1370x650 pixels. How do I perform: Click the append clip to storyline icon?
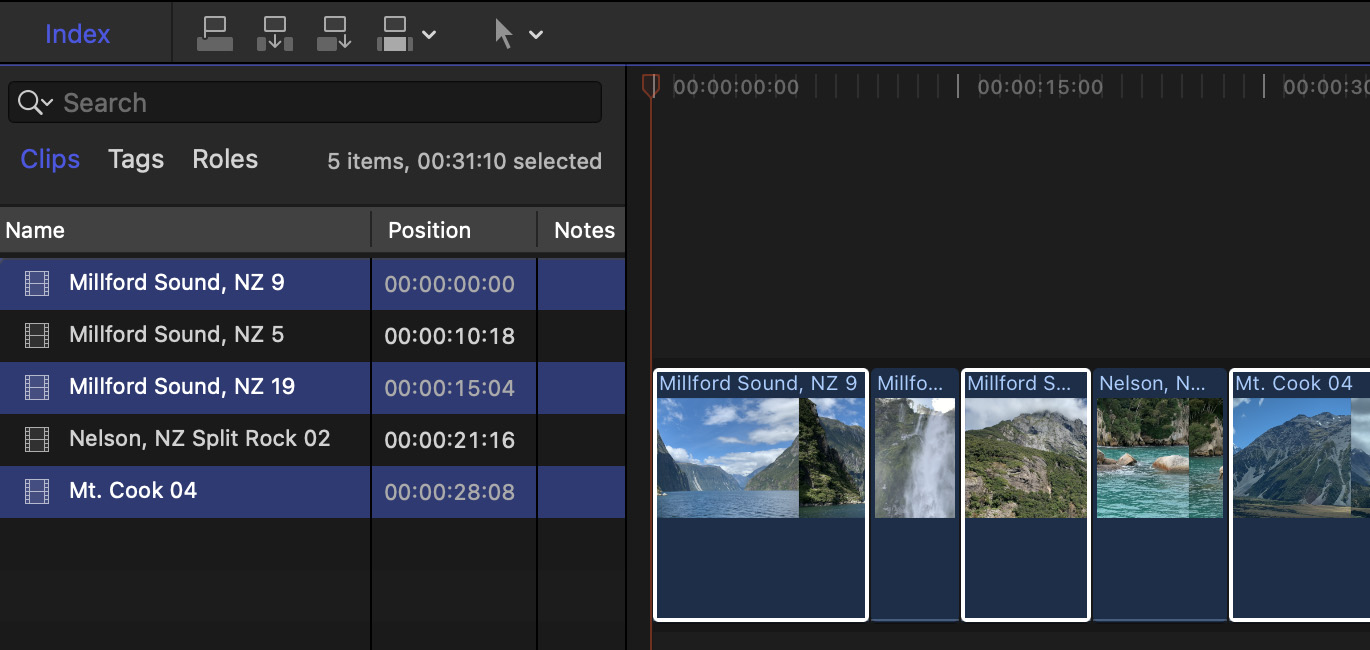point(335,34)
